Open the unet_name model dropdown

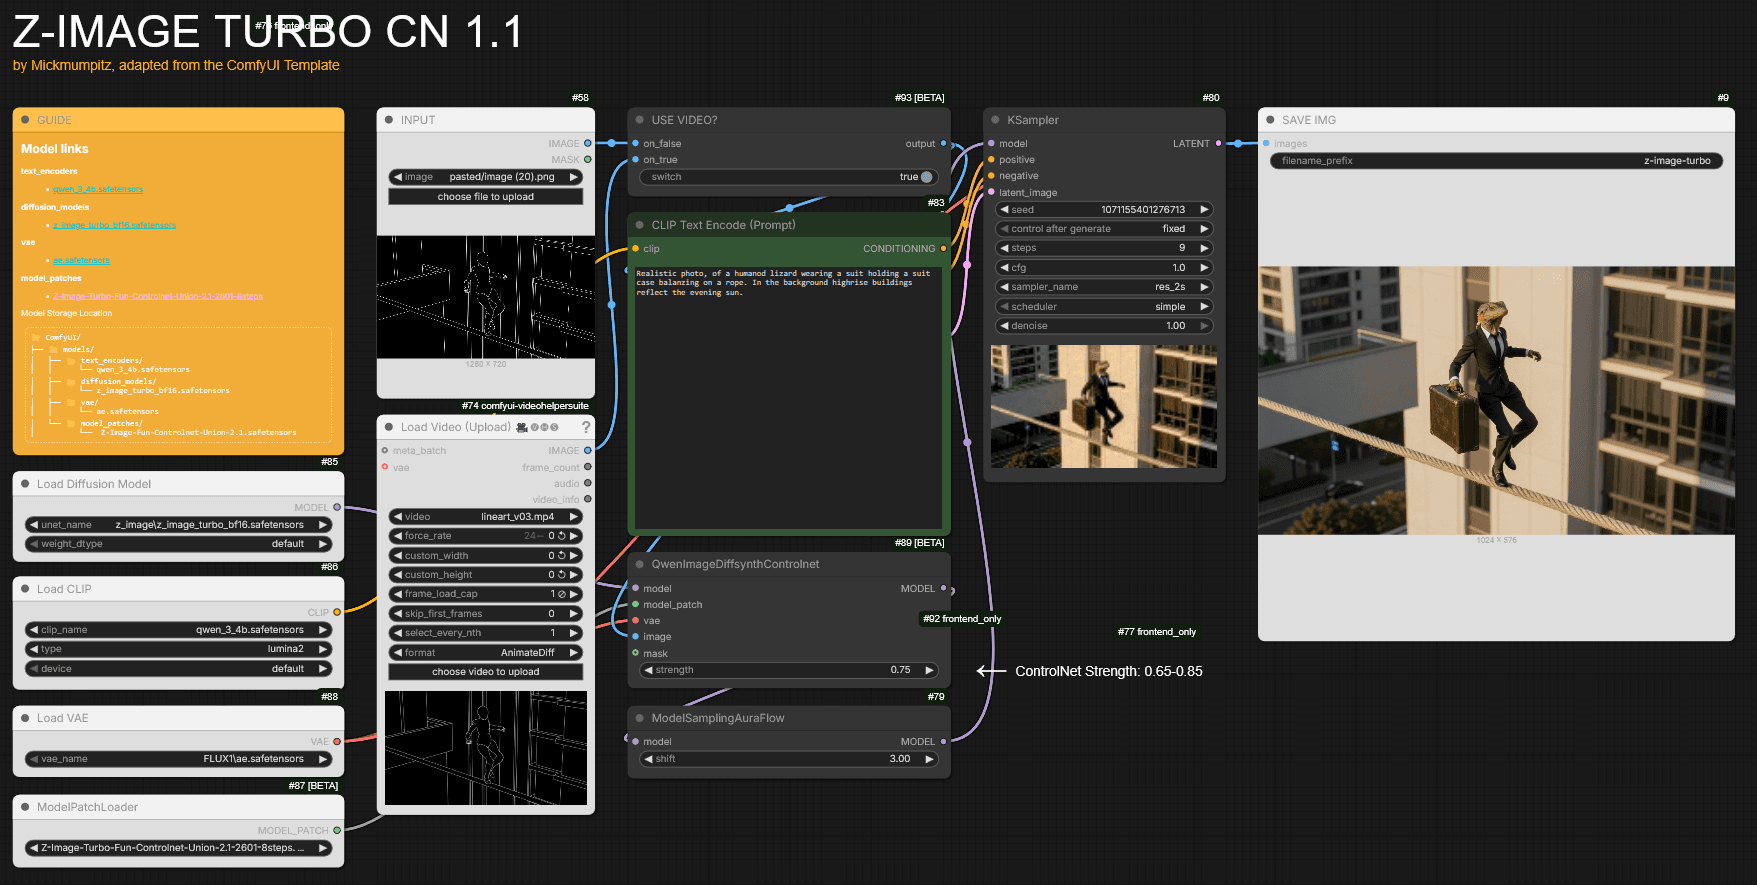[x=178, y=525]
